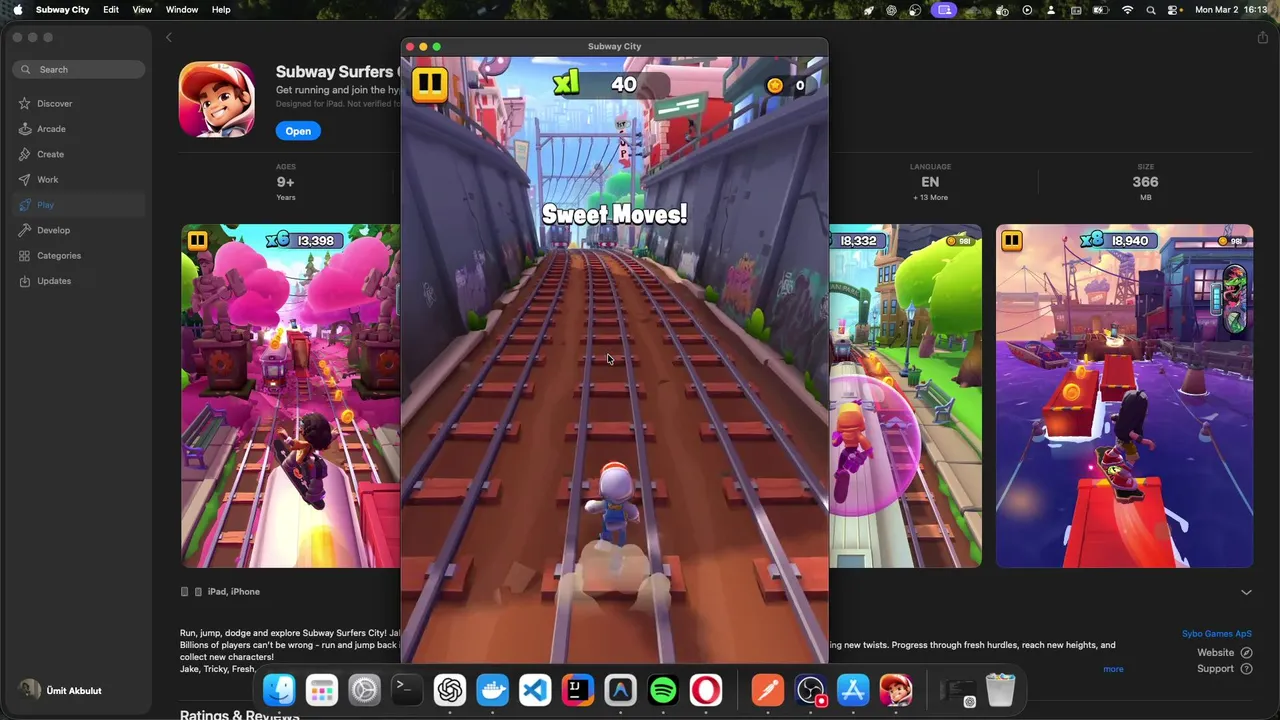
Task: Click the Subway Surfers City app icon in App Store
Action: [217, 99]
